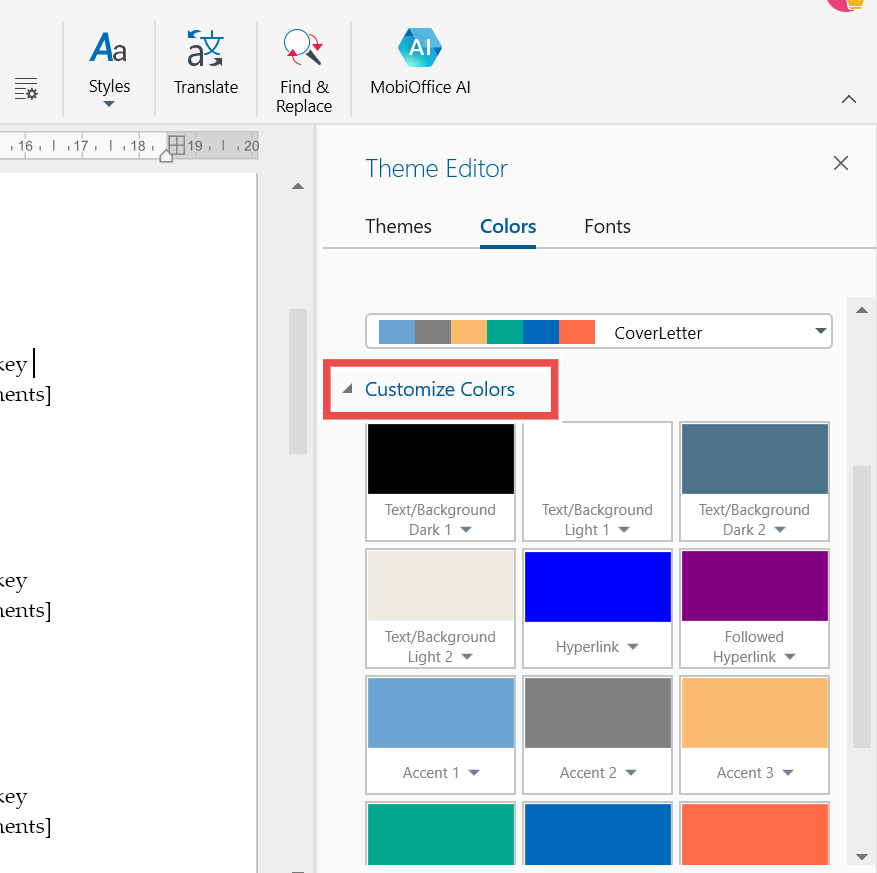Collapse the Customize Colors section
Image resolution: width=877 pixels, height=873 pixels.
(440, 389)
